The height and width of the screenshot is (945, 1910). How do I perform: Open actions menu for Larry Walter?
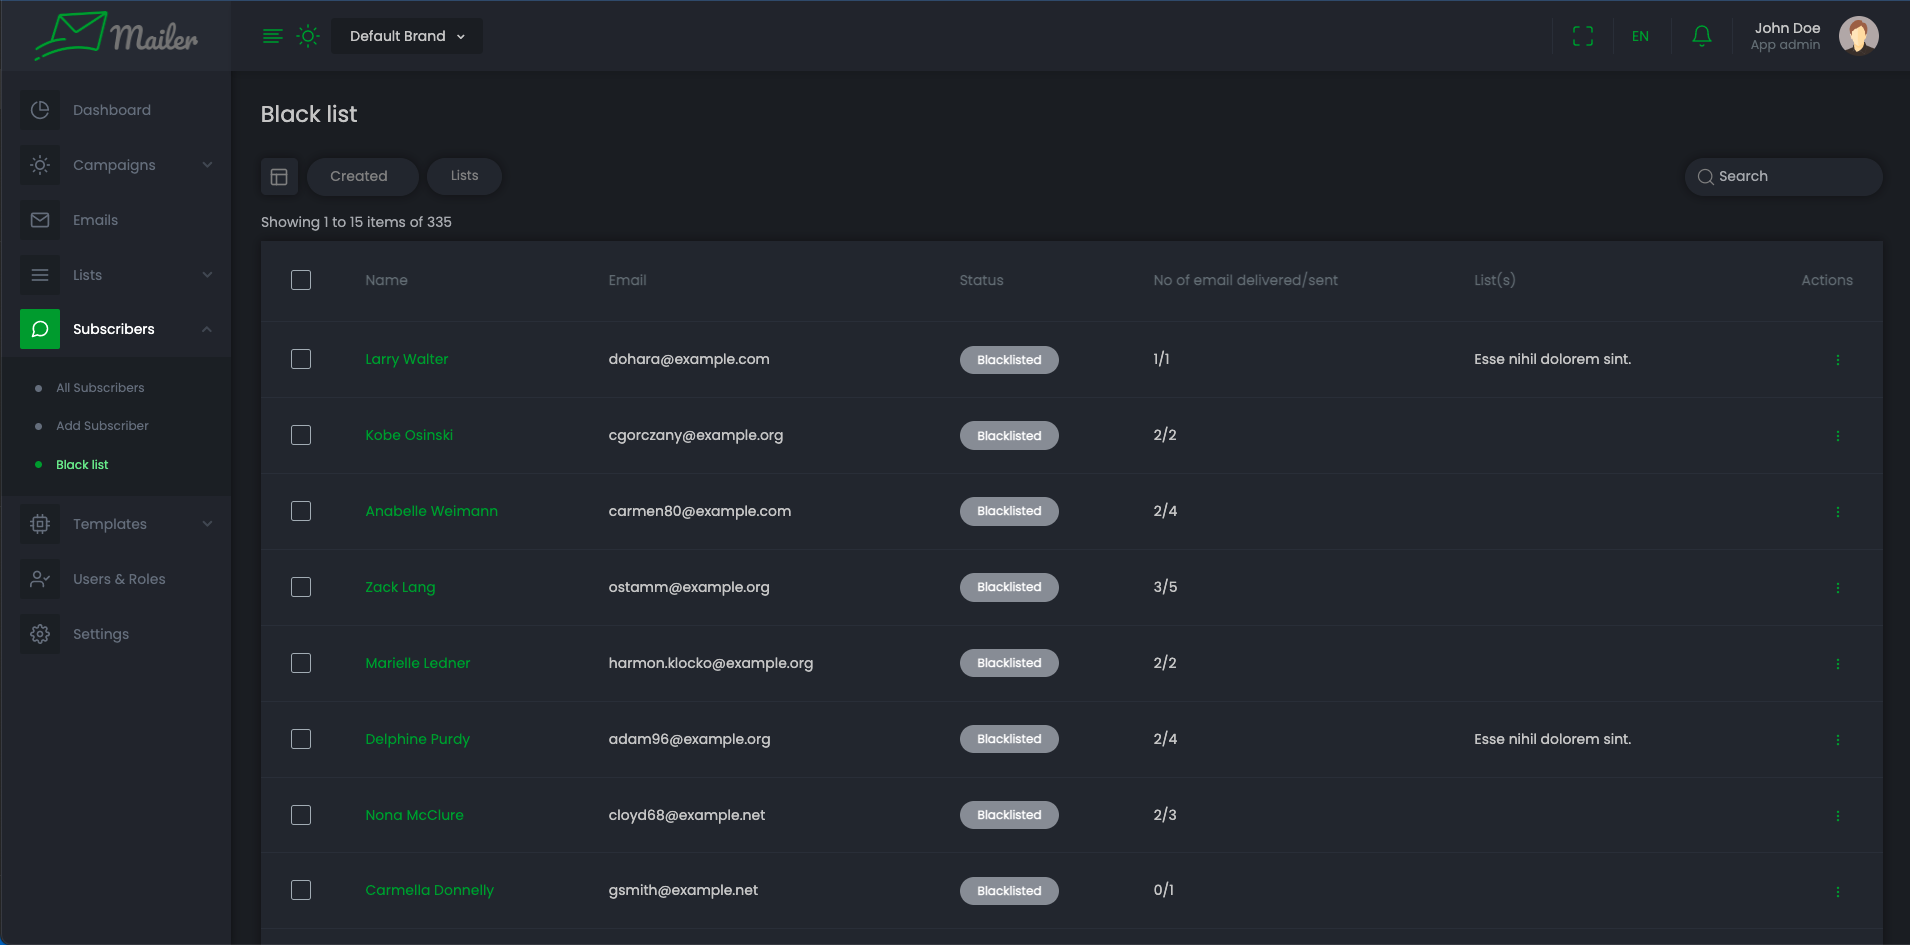click(x=1837, y=360)
